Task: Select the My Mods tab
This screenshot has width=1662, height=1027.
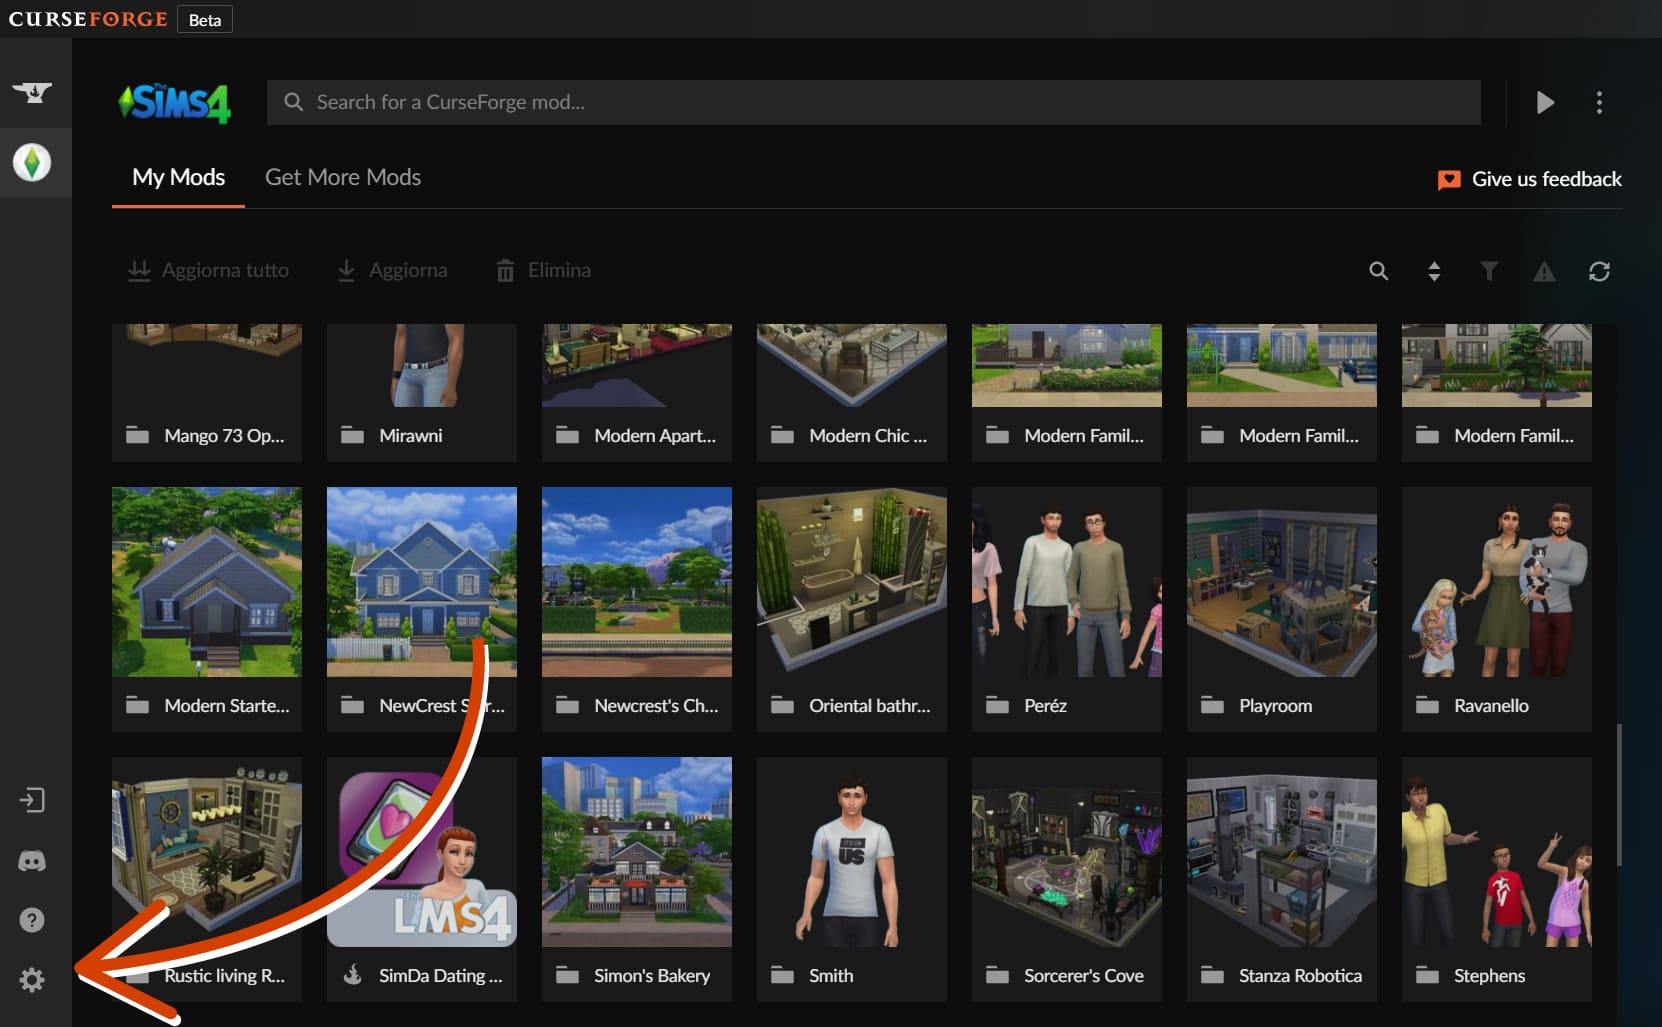Action: tap(178, 177)
